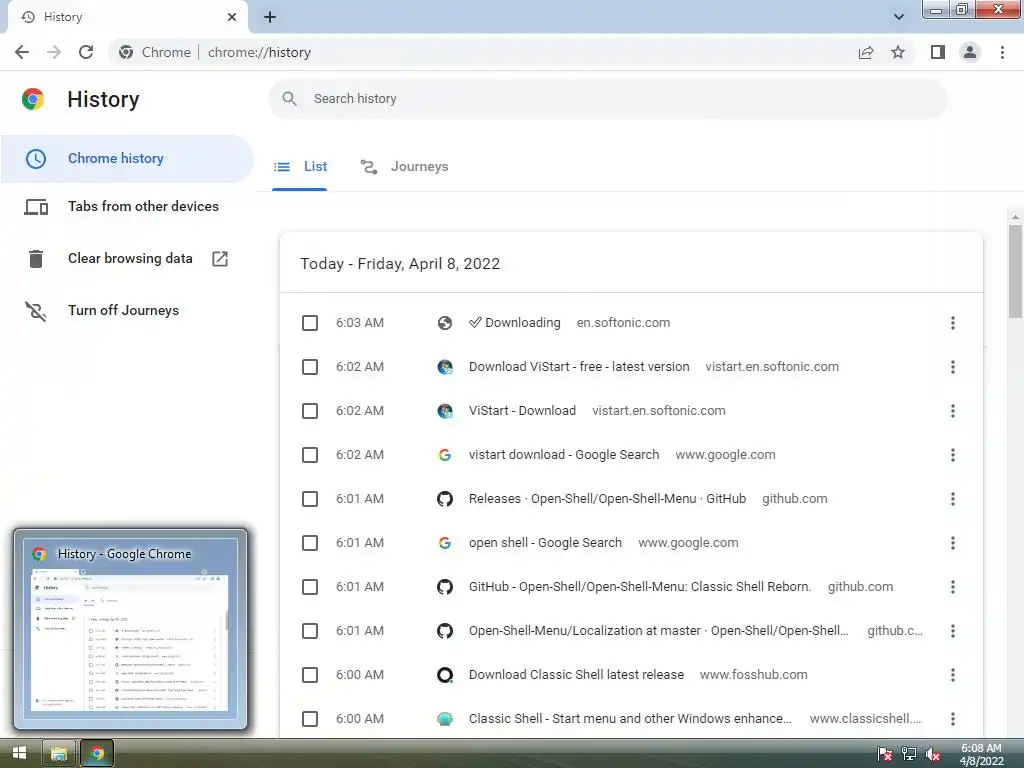
Task: Open the Windows Start button
Action: coord(19,754)
